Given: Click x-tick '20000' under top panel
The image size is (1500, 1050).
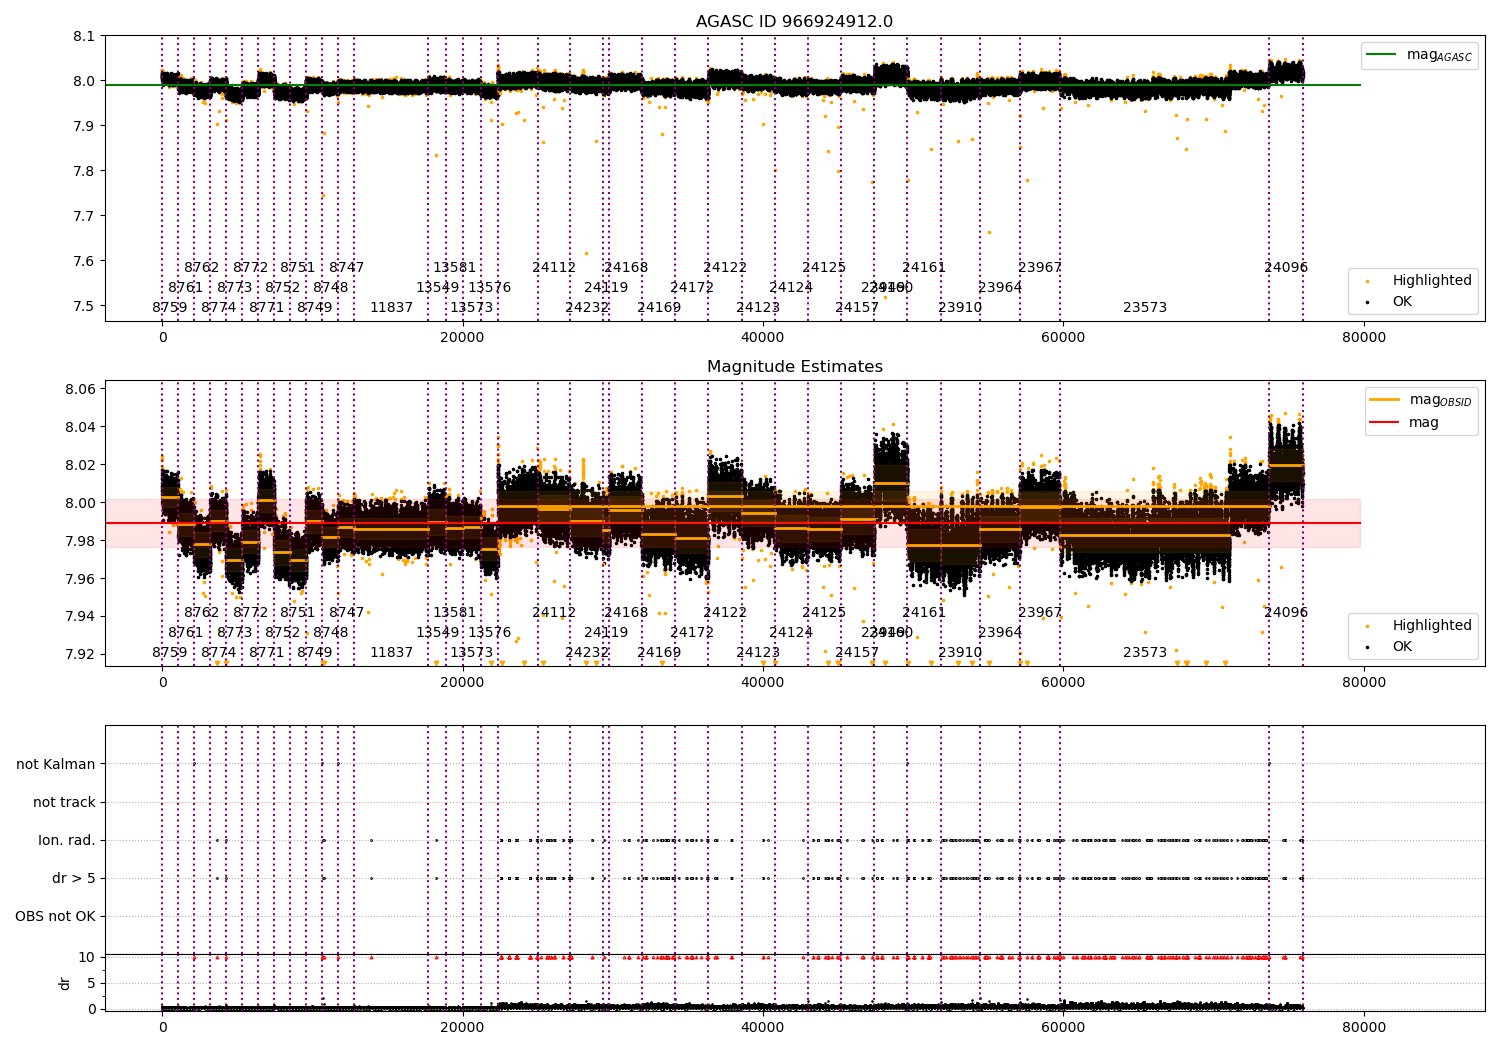Looking at the screenshot, I should pyautogui.click(x=462, y=337).
